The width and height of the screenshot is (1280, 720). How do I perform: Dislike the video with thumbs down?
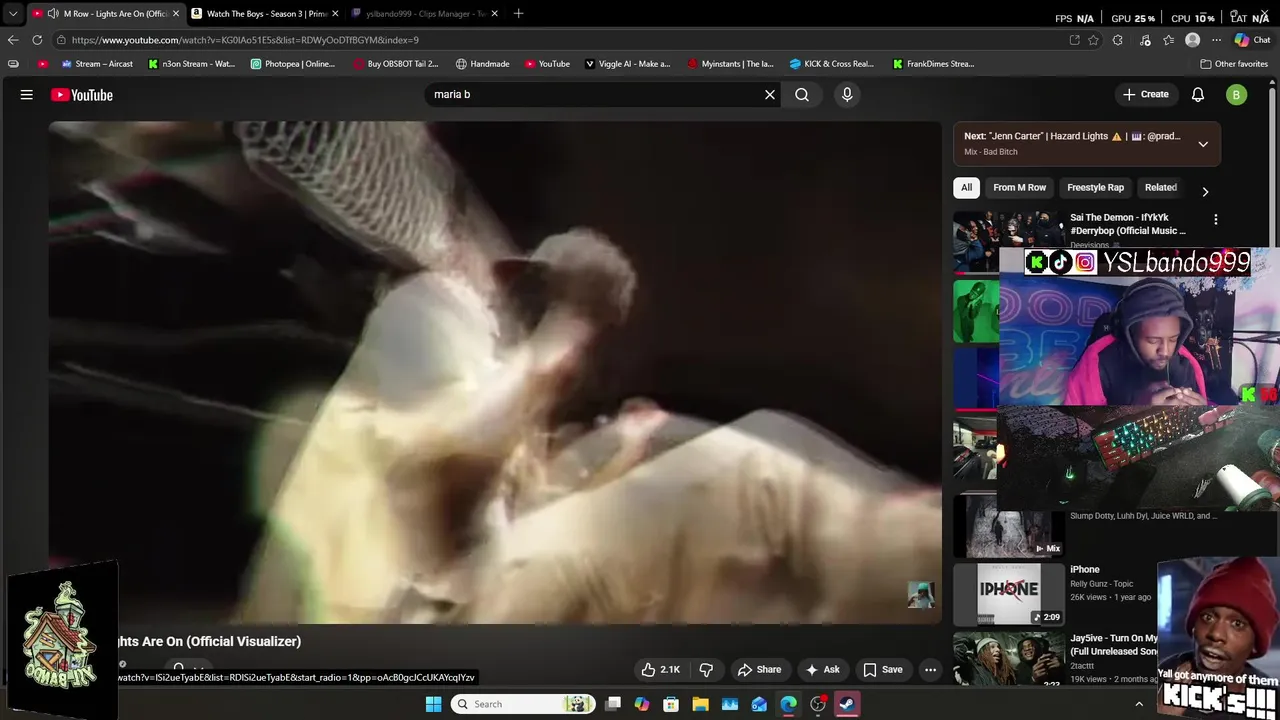[706, 670]
